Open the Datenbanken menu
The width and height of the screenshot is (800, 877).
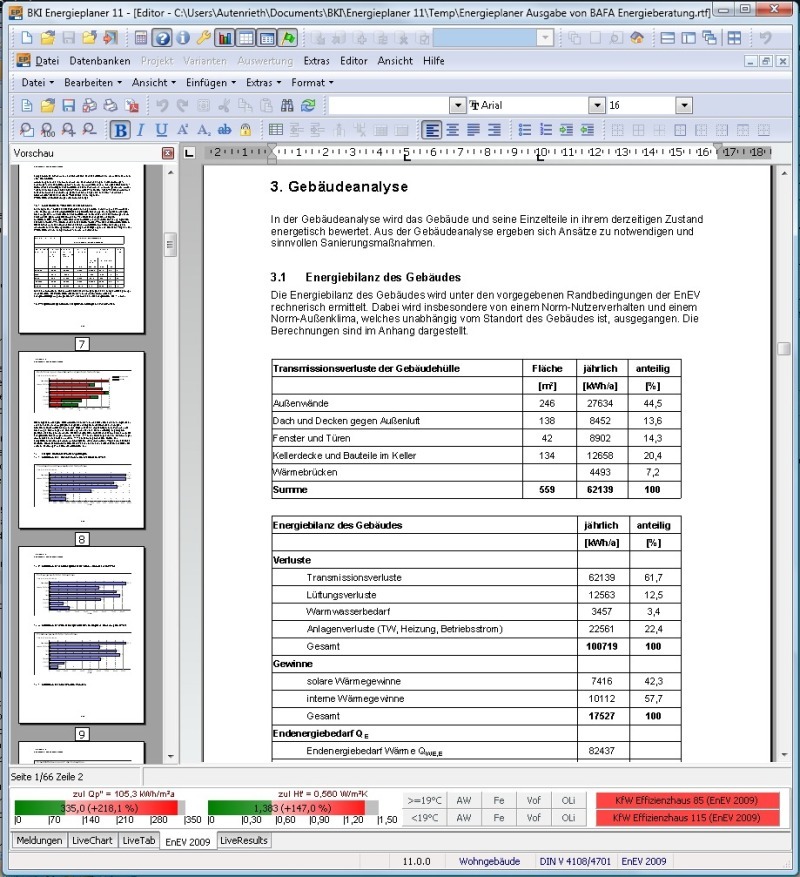(100, 60)
